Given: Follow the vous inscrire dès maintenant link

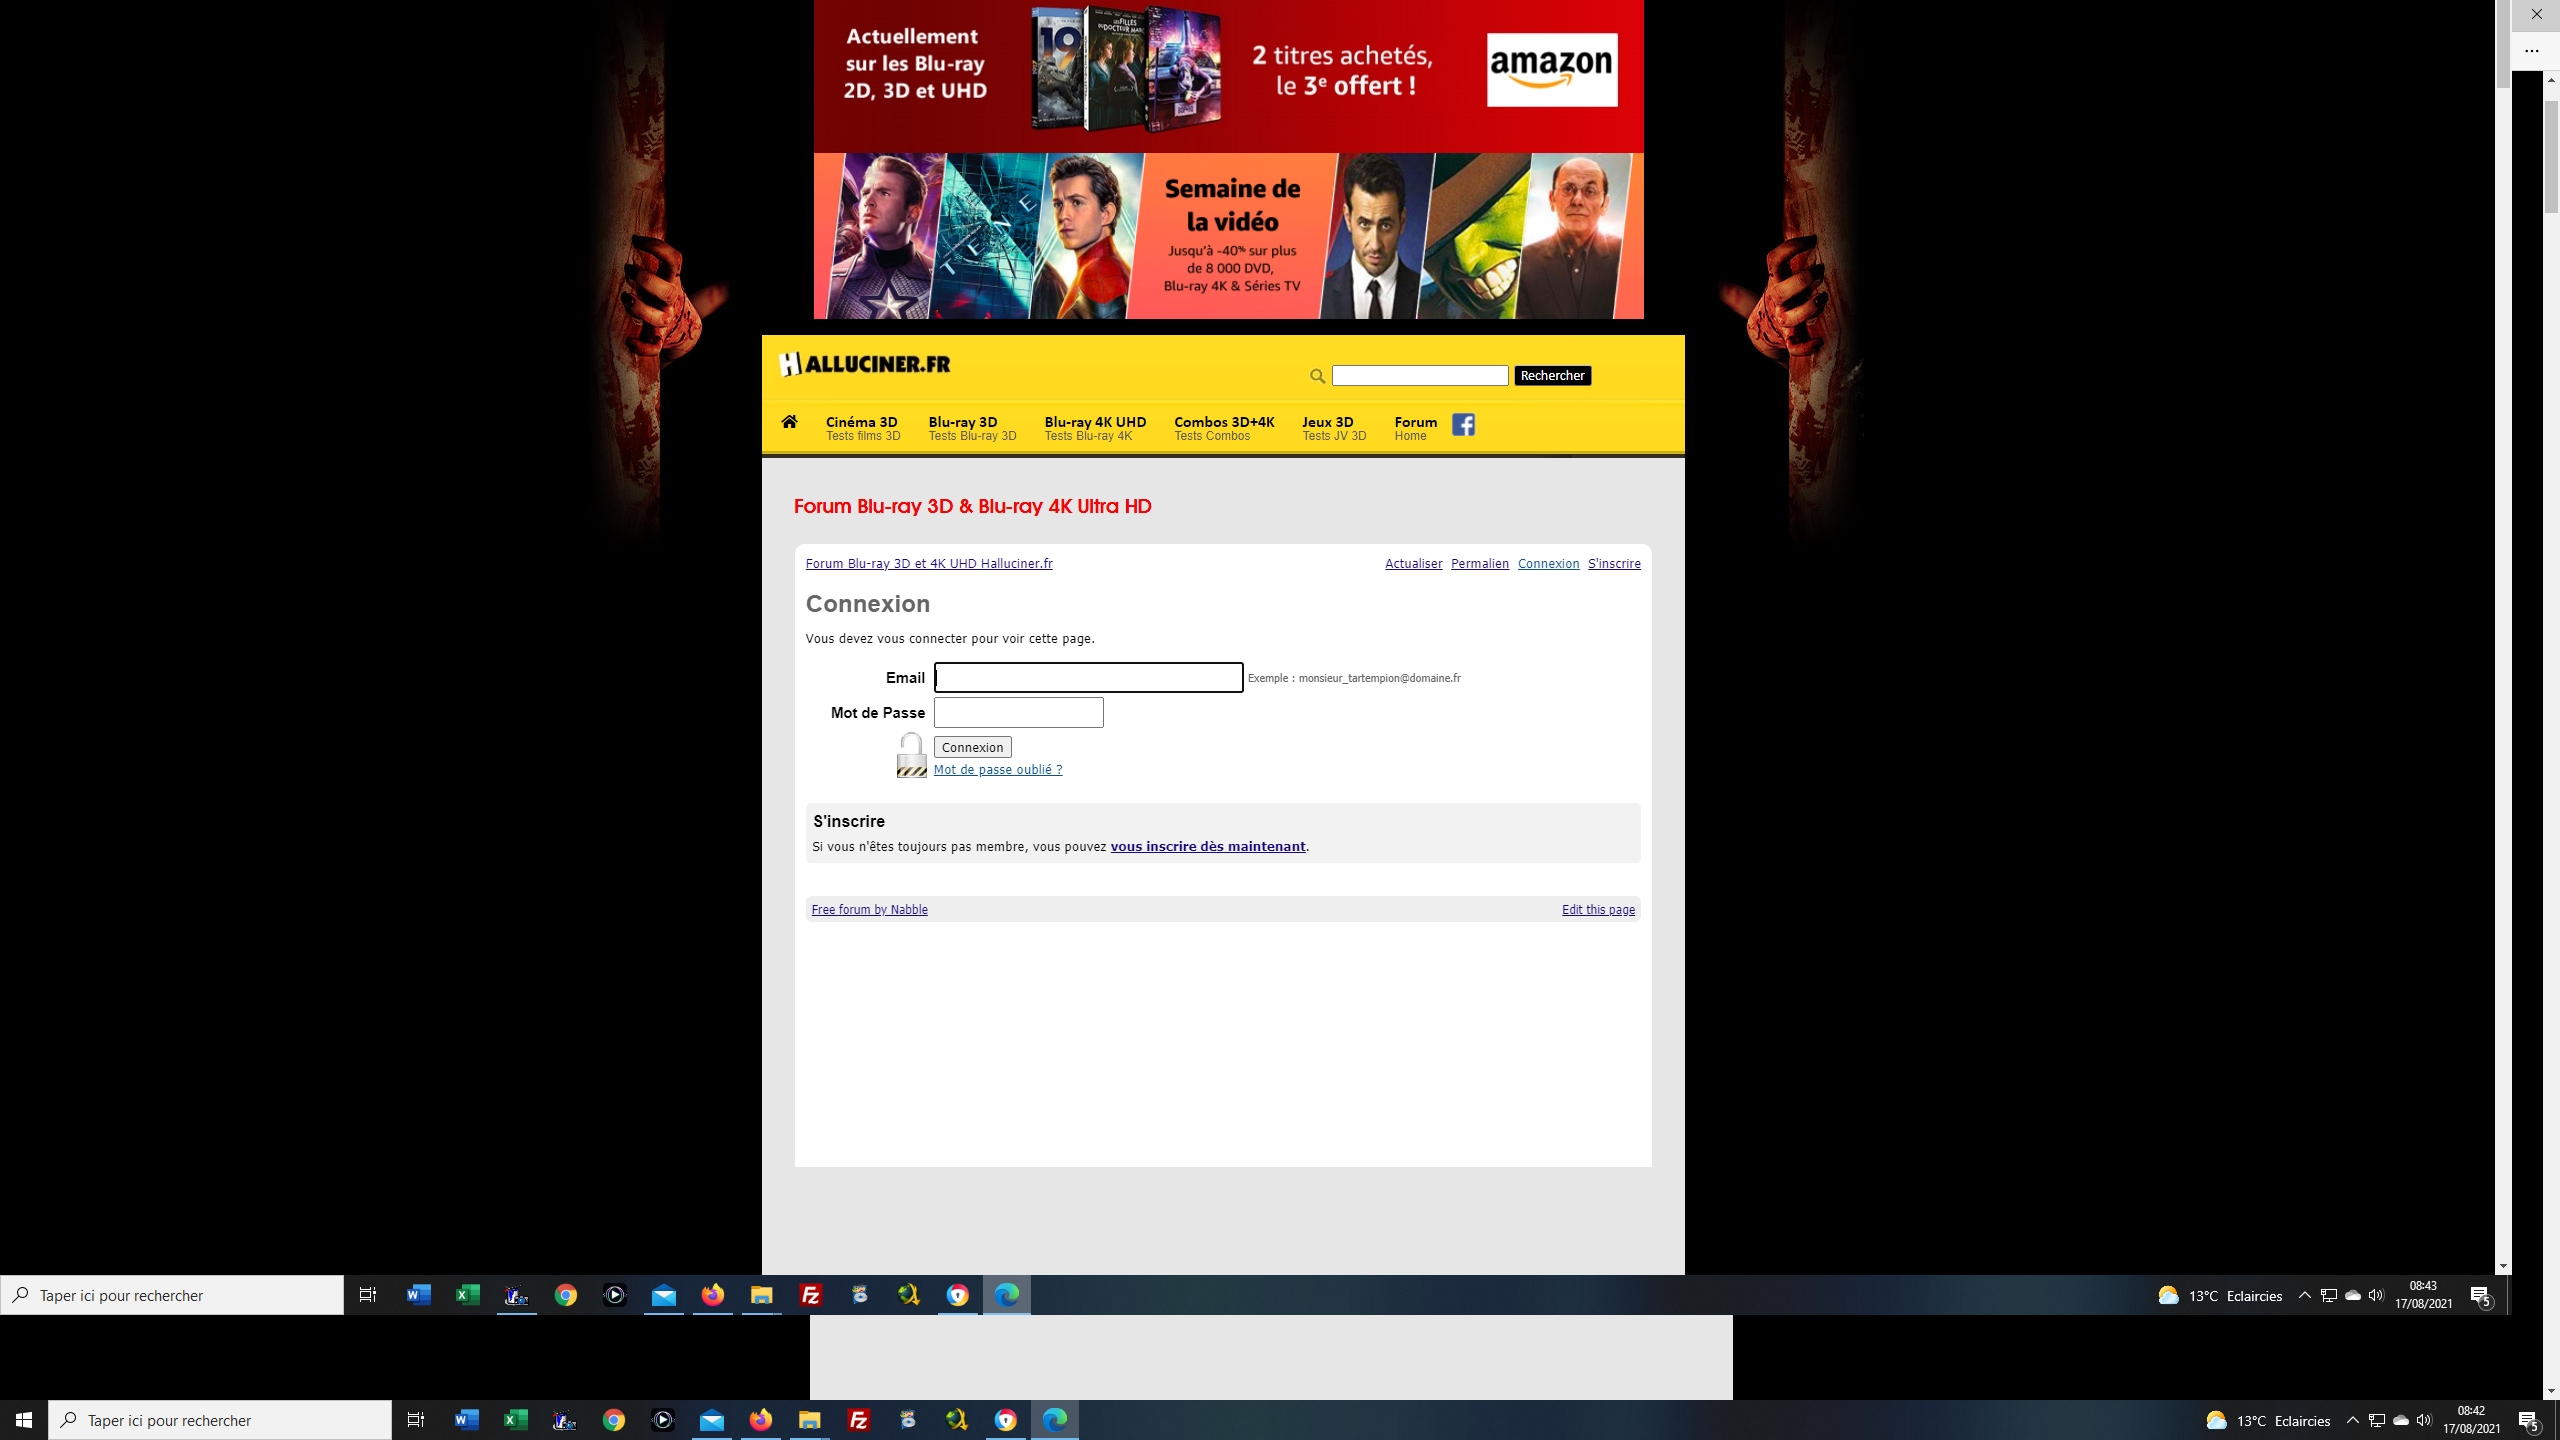Looking at the screenshot, I should pyautogui.click(x=1207, y=847).
